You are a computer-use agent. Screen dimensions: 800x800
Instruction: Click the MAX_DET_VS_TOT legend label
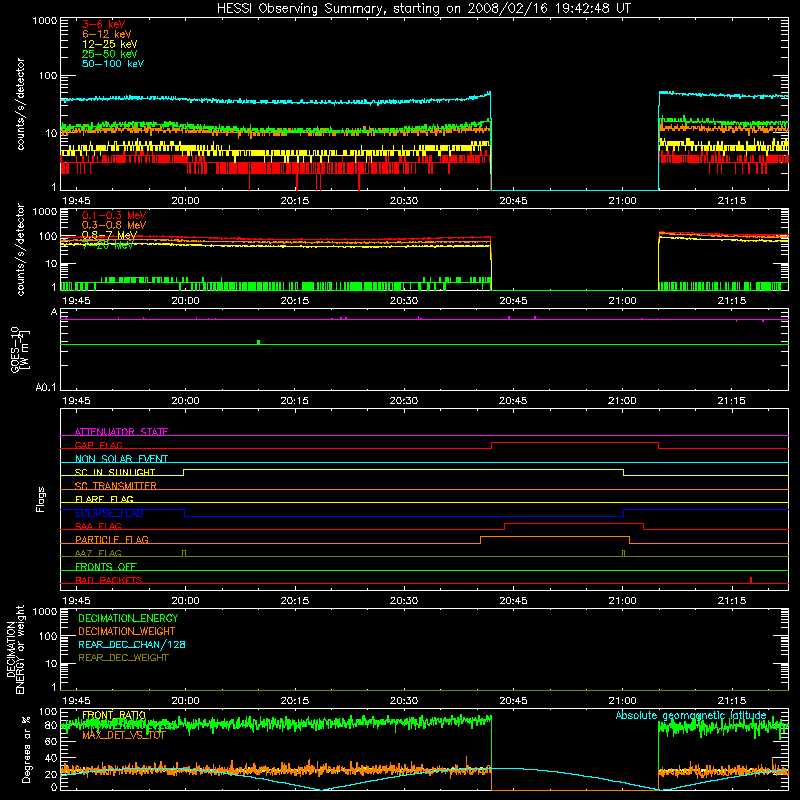pyautogui.click(x=124, y=735)
